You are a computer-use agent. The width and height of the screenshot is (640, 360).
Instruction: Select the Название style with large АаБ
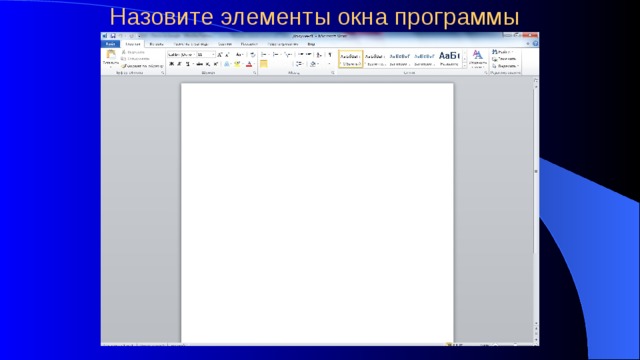[x=449, y=59]
